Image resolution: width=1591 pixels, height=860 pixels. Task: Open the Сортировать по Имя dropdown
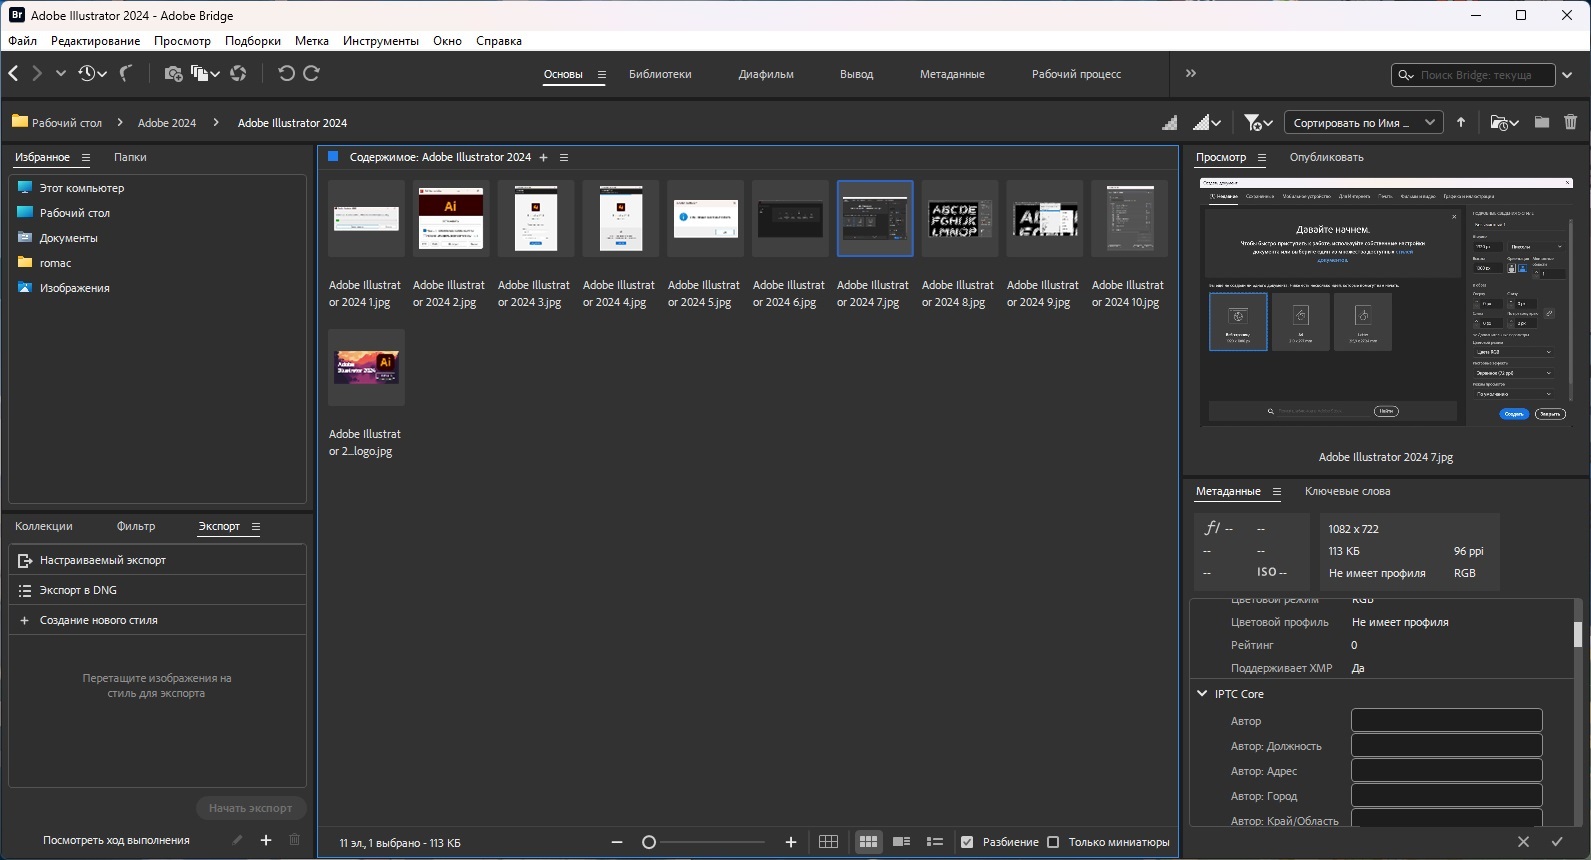pos(1363,123)
